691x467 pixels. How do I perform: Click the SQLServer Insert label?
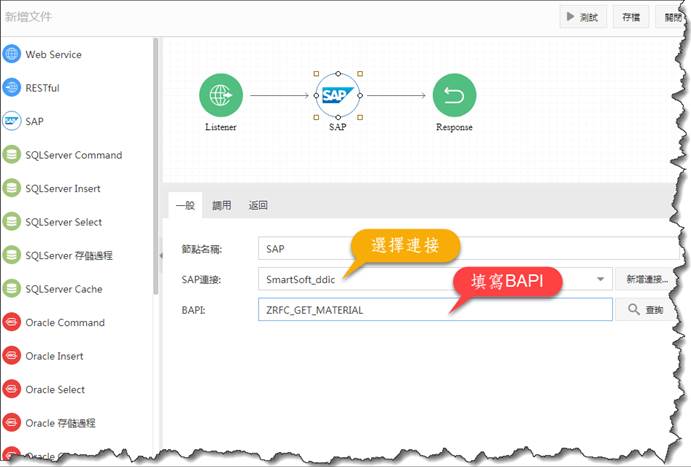[63, 189]
